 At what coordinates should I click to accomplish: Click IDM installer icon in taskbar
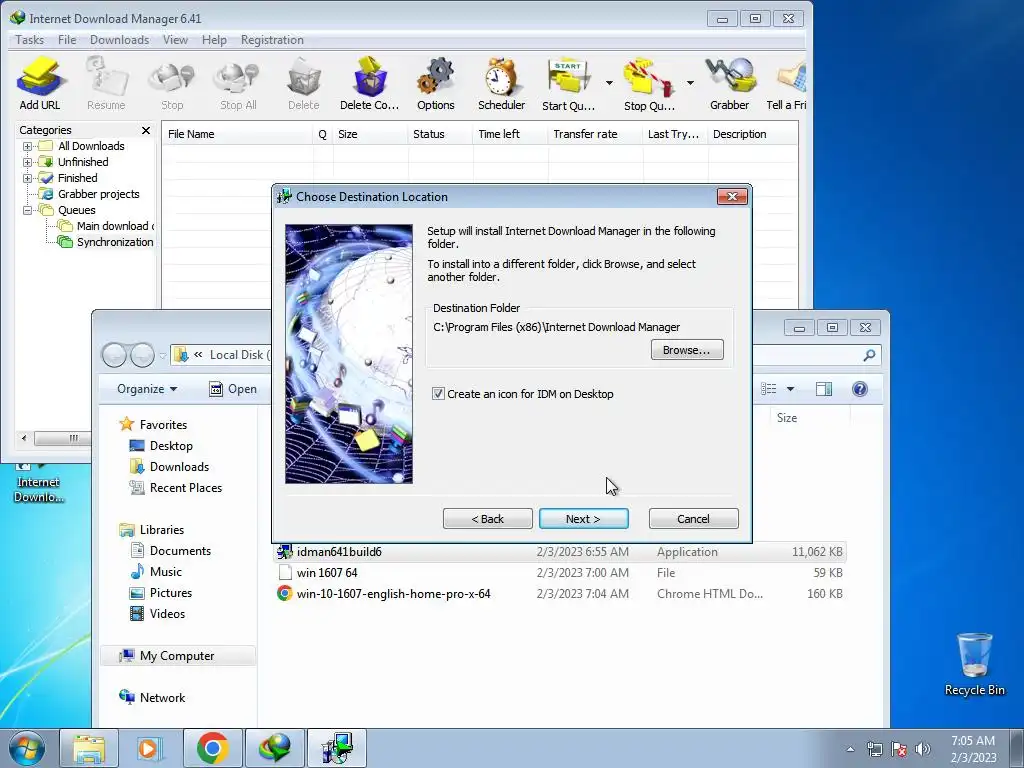(x=336, y=748)
